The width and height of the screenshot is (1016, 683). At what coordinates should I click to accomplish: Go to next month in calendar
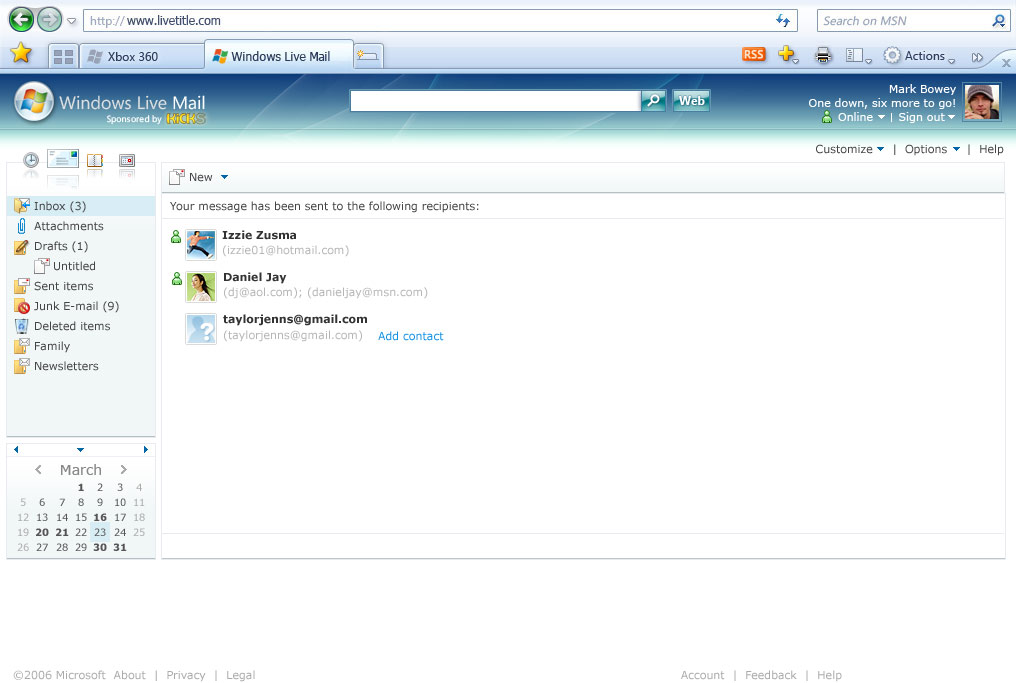point(123,470)
